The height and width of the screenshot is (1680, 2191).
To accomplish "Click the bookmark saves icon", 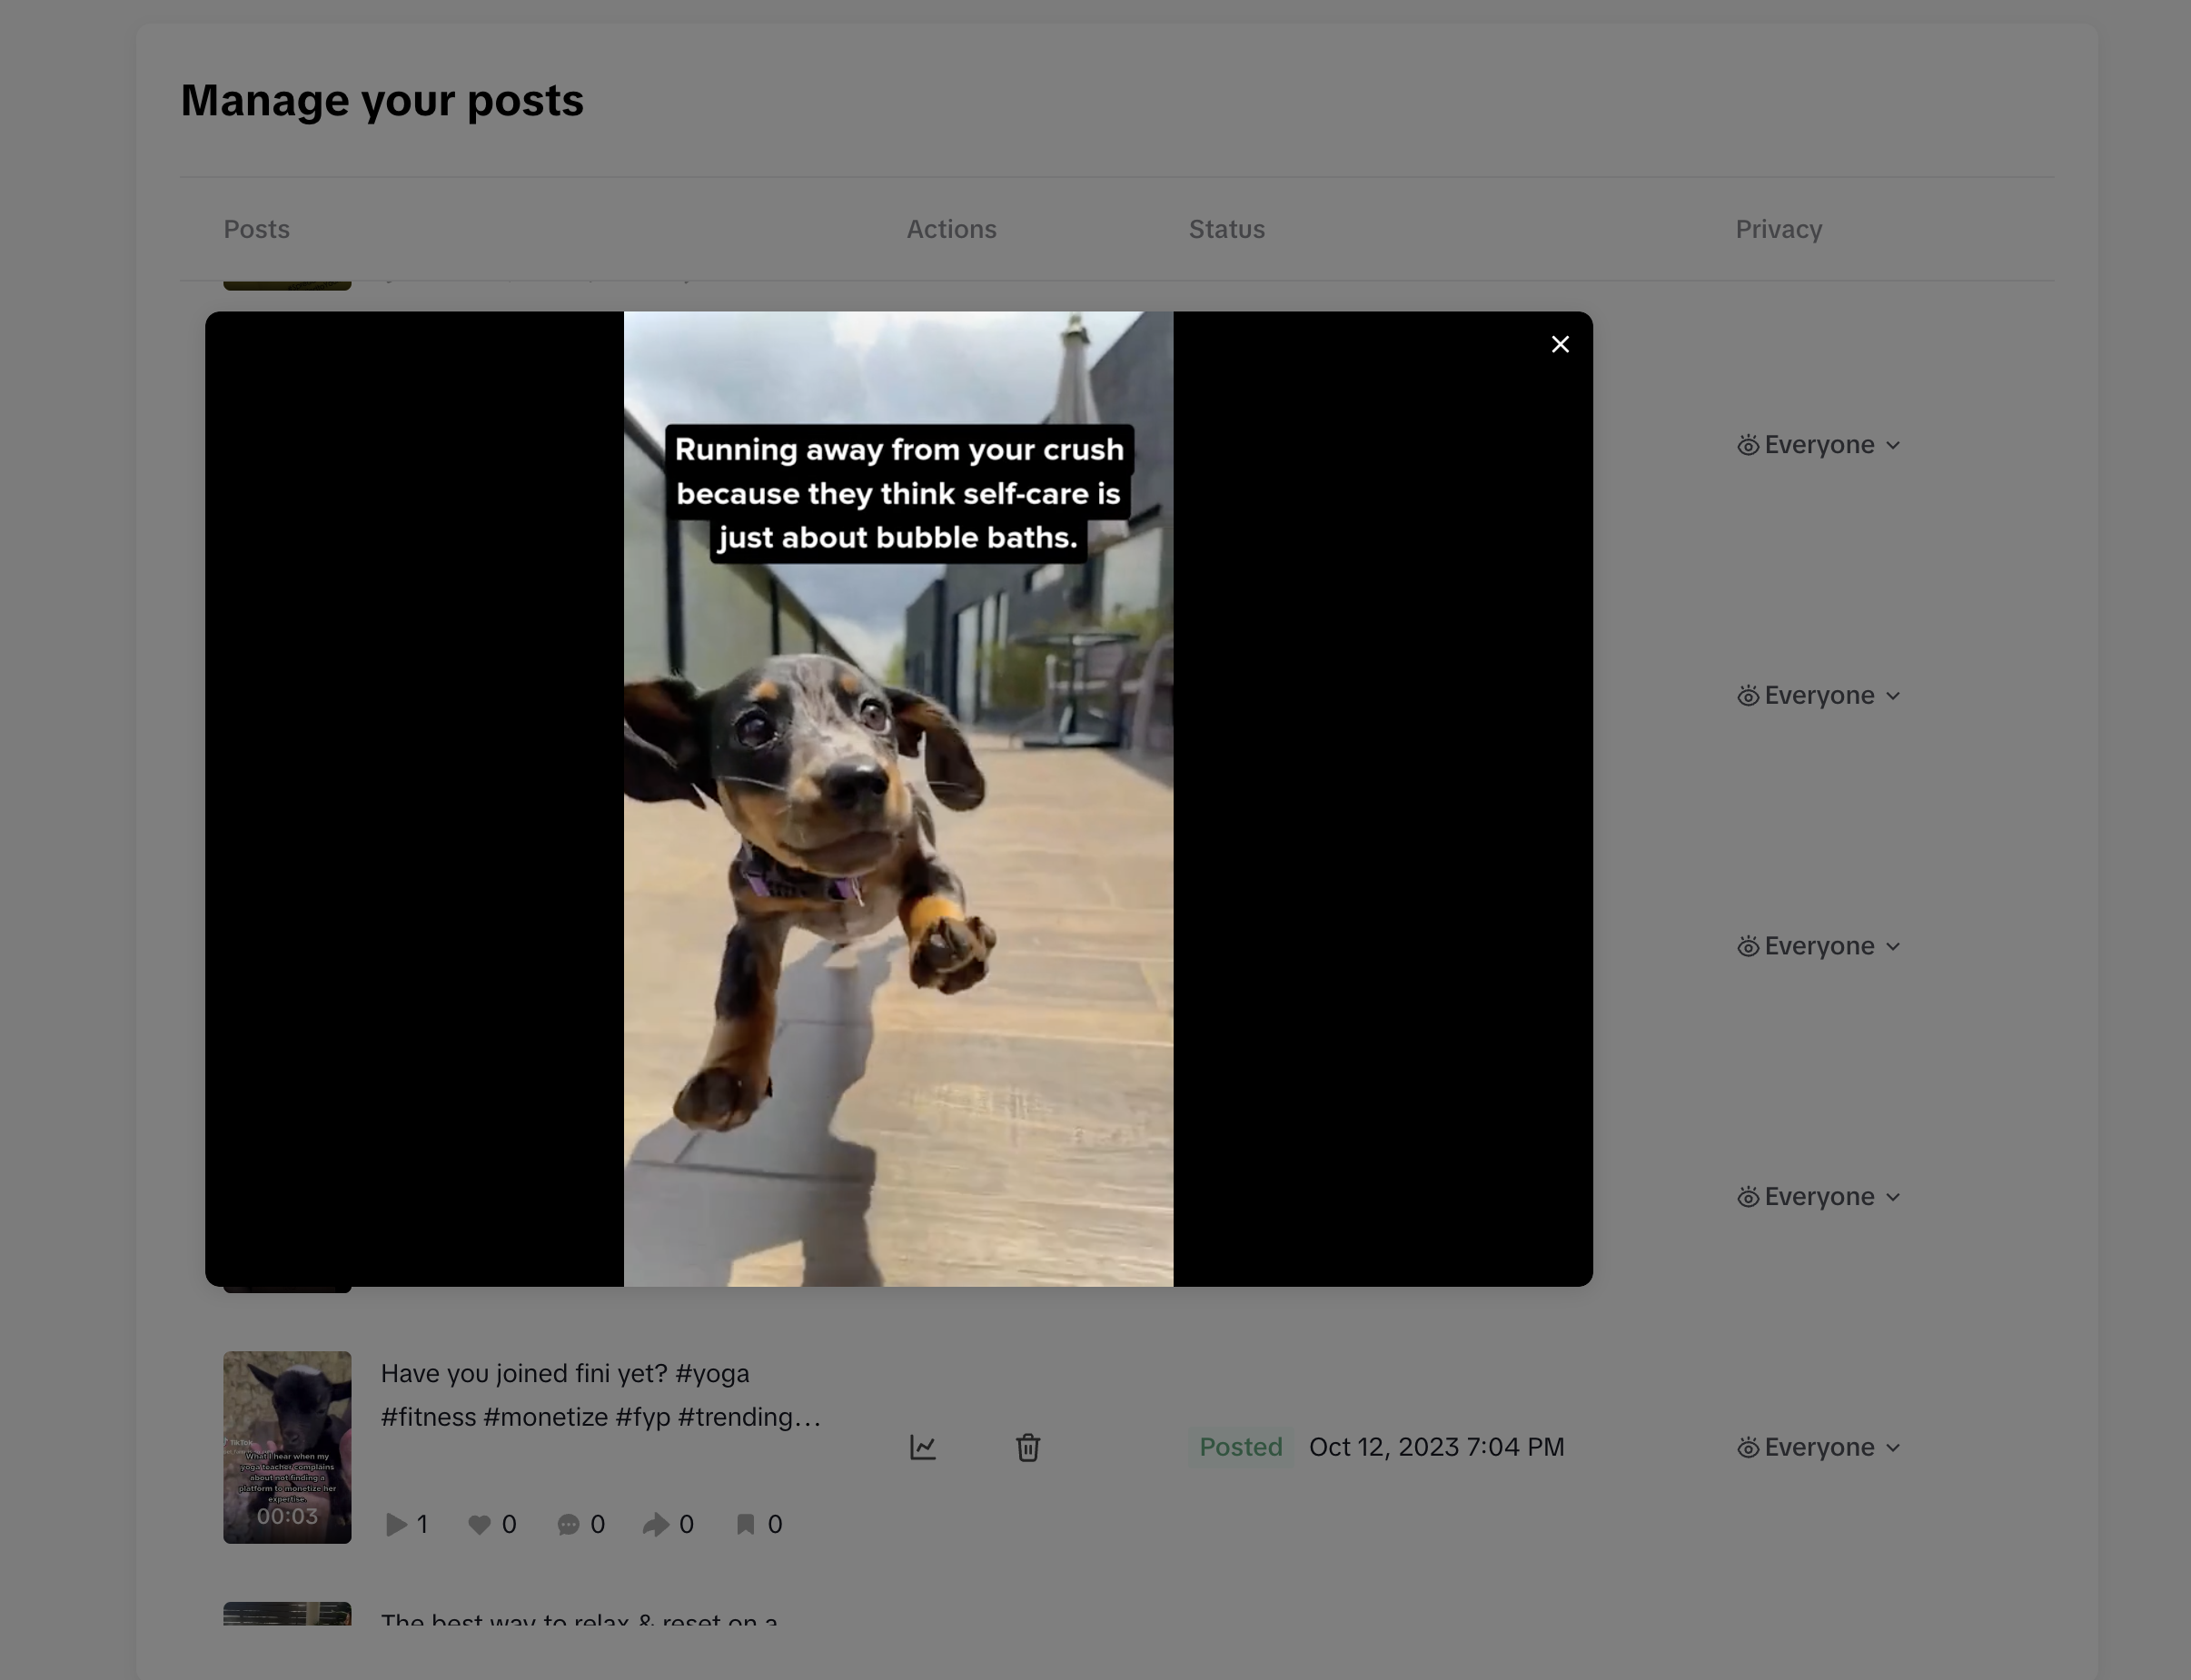I will tap(745, 1524).
